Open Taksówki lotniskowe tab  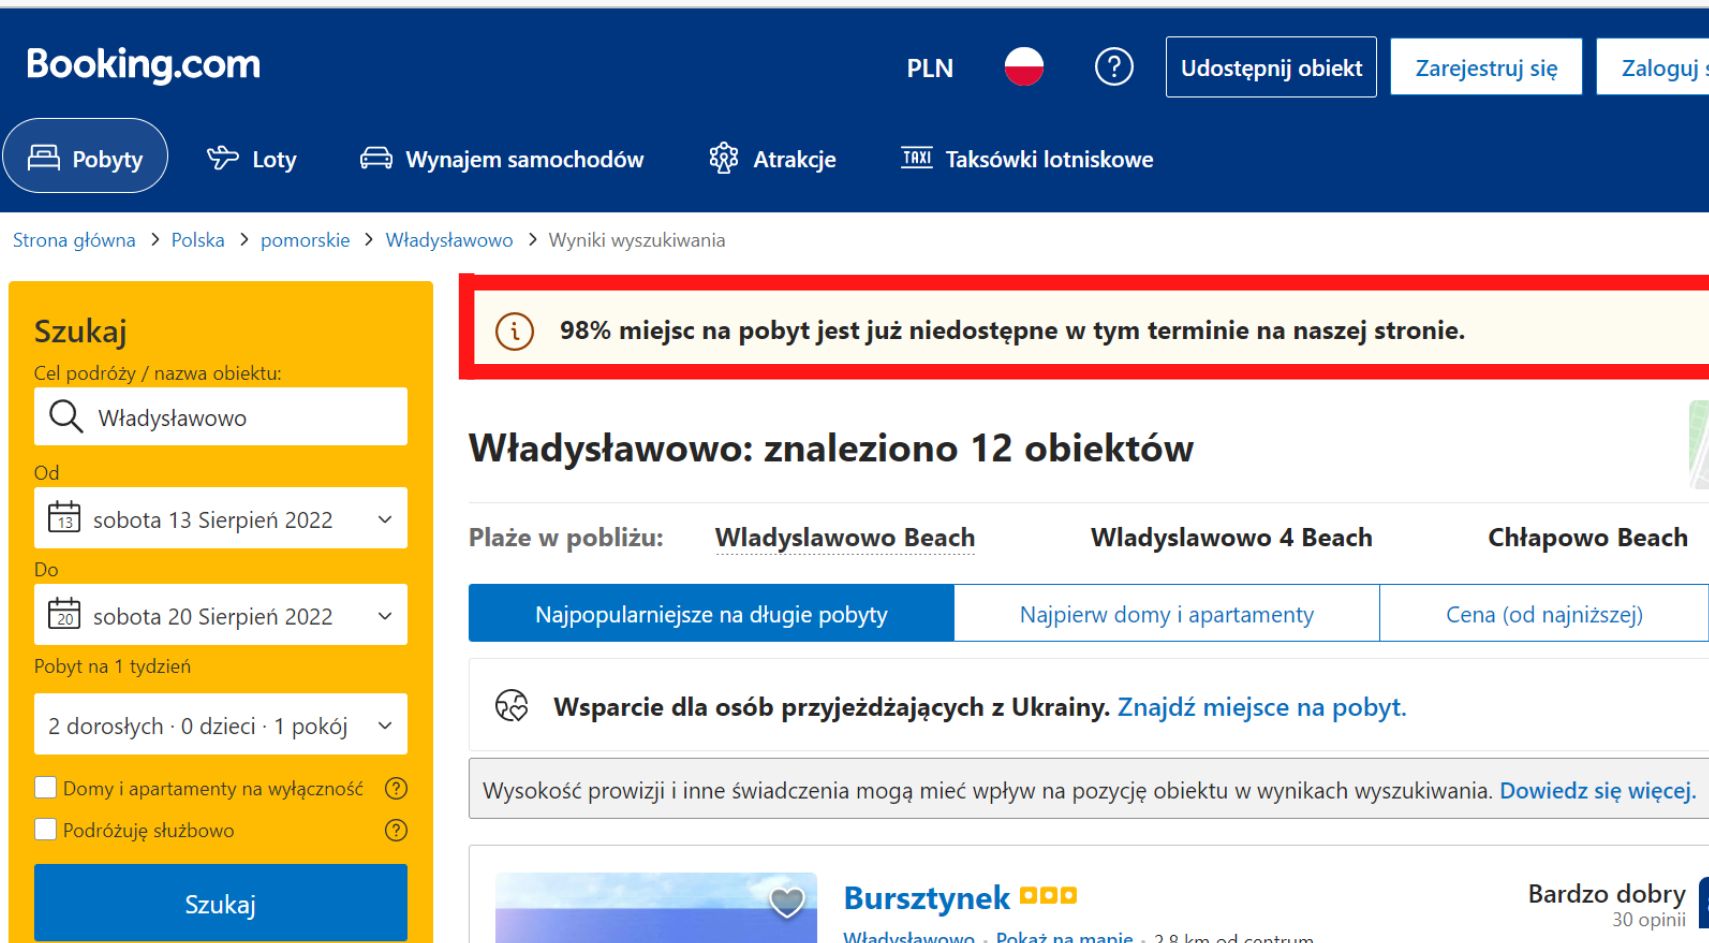click(x=1027, y=159)
